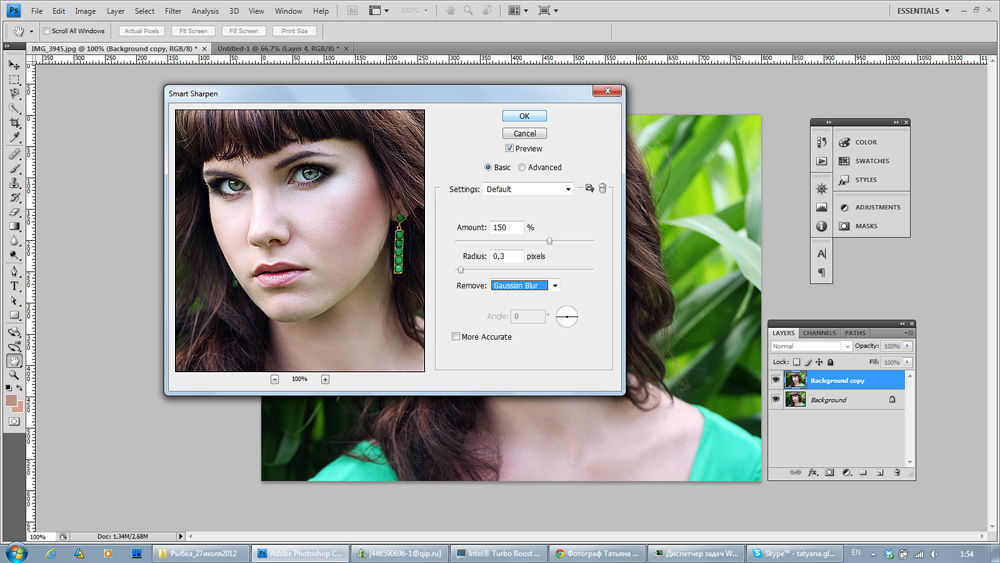Image resolution: width=1000 pixels, height=563 pixels.
Task: Select the Basic radio button
Action: tap(488, 167)
